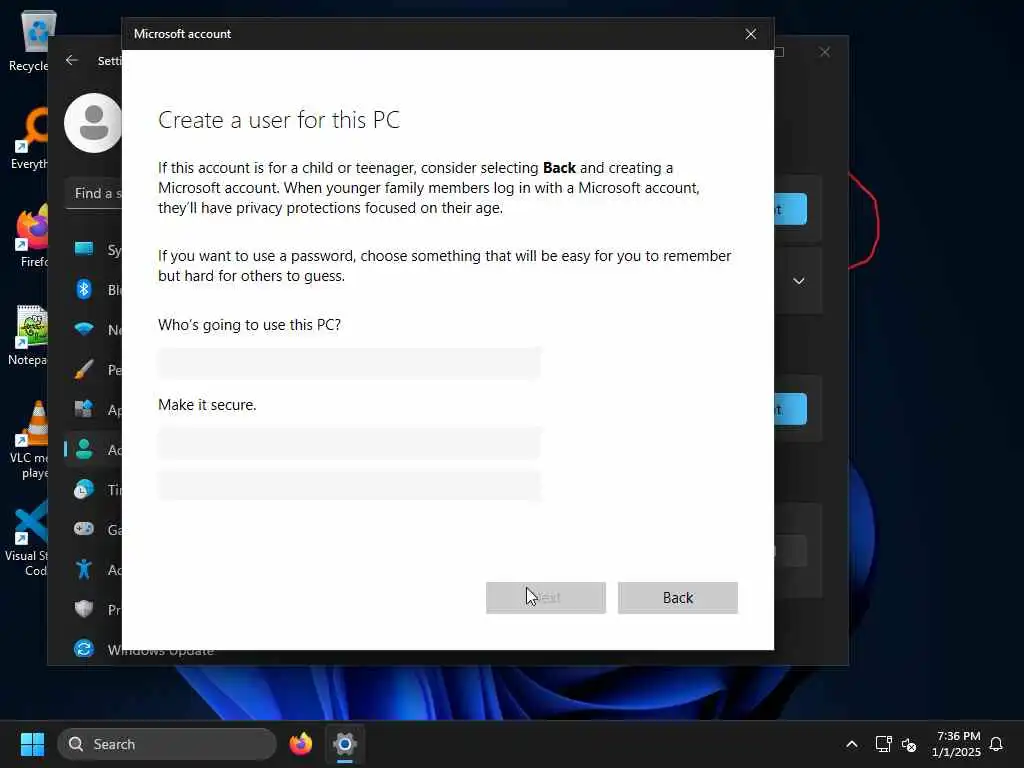Click the 'Find a setting' search box
Screen dimensions: 1024x768
click(94, 193)
